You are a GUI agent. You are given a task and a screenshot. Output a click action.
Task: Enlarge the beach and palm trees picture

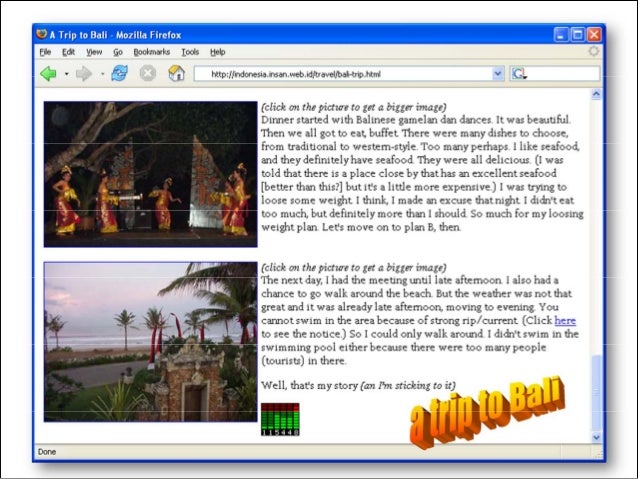pyautogui.click(x=150, y=341)
